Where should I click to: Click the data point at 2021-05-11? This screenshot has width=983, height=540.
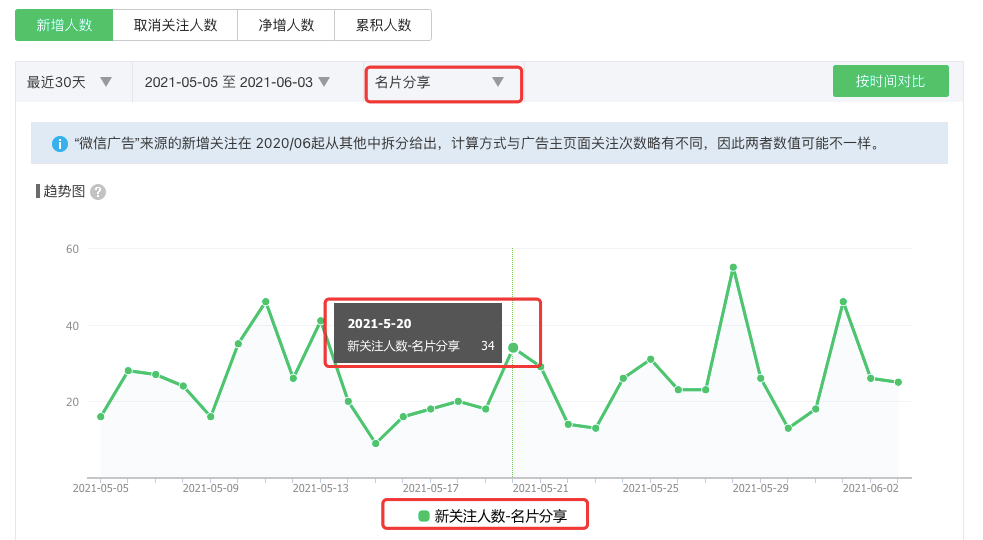tap(266, 302)
